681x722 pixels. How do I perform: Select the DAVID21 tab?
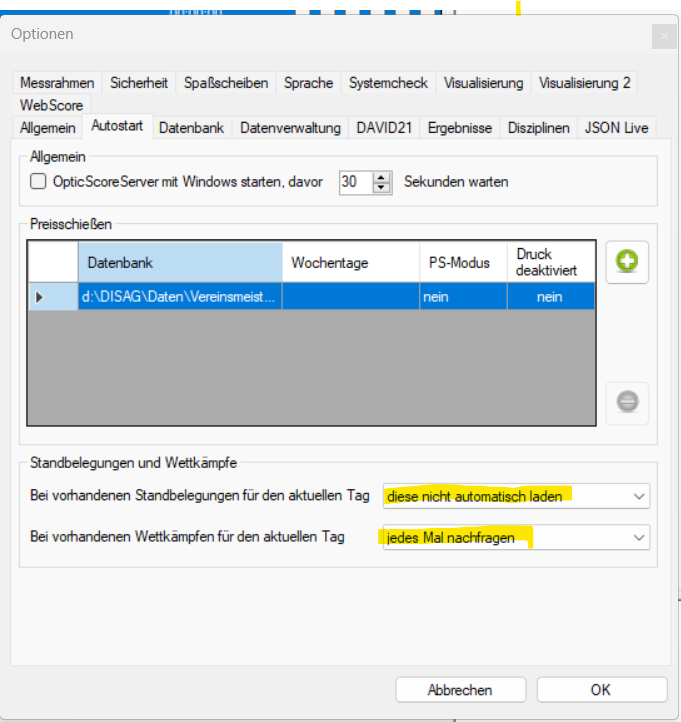pyautogui.click(x=383, y=127)
